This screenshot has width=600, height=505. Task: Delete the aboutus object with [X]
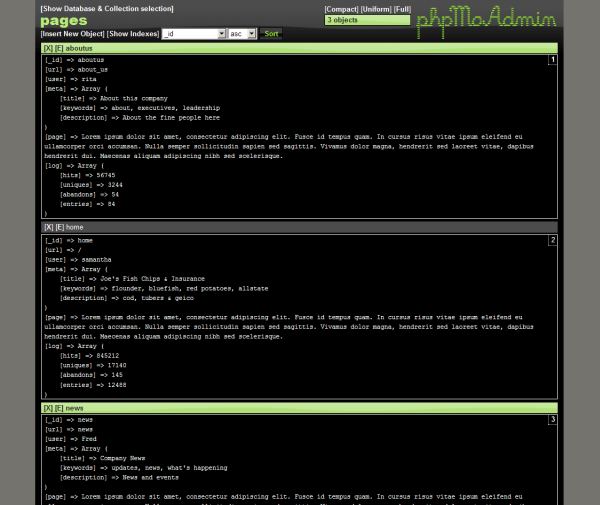[x=48, y=48]
